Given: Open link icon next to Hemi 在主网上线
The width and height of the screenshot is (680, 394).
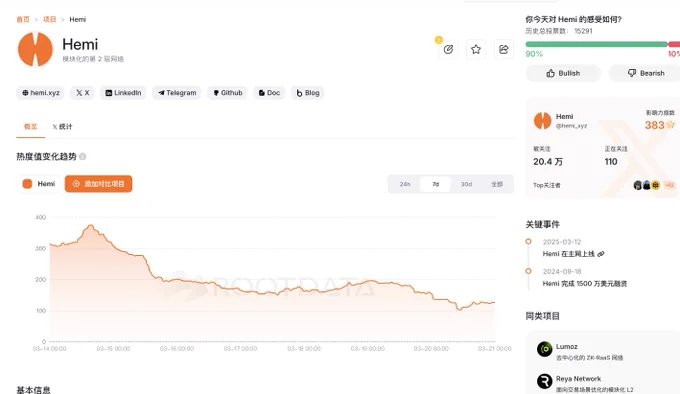Looking at the screenshot, I should [x=601, y=254].
